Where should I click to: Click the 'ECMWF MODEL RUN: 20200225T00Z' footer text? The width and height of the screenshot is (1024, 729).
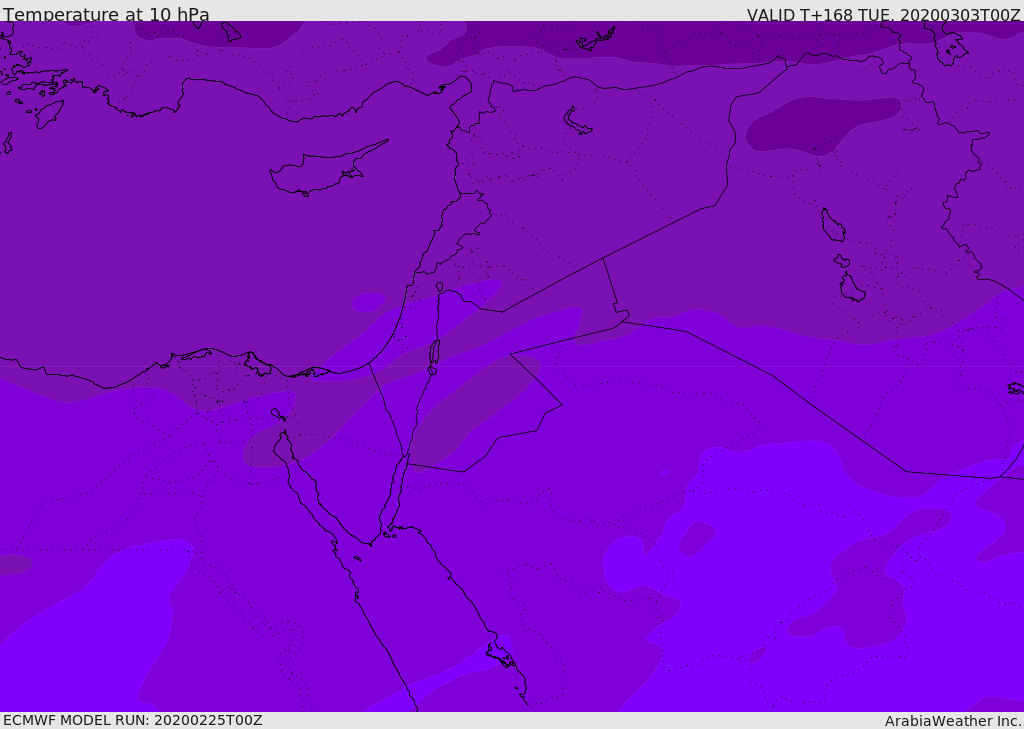coord(133,720)
